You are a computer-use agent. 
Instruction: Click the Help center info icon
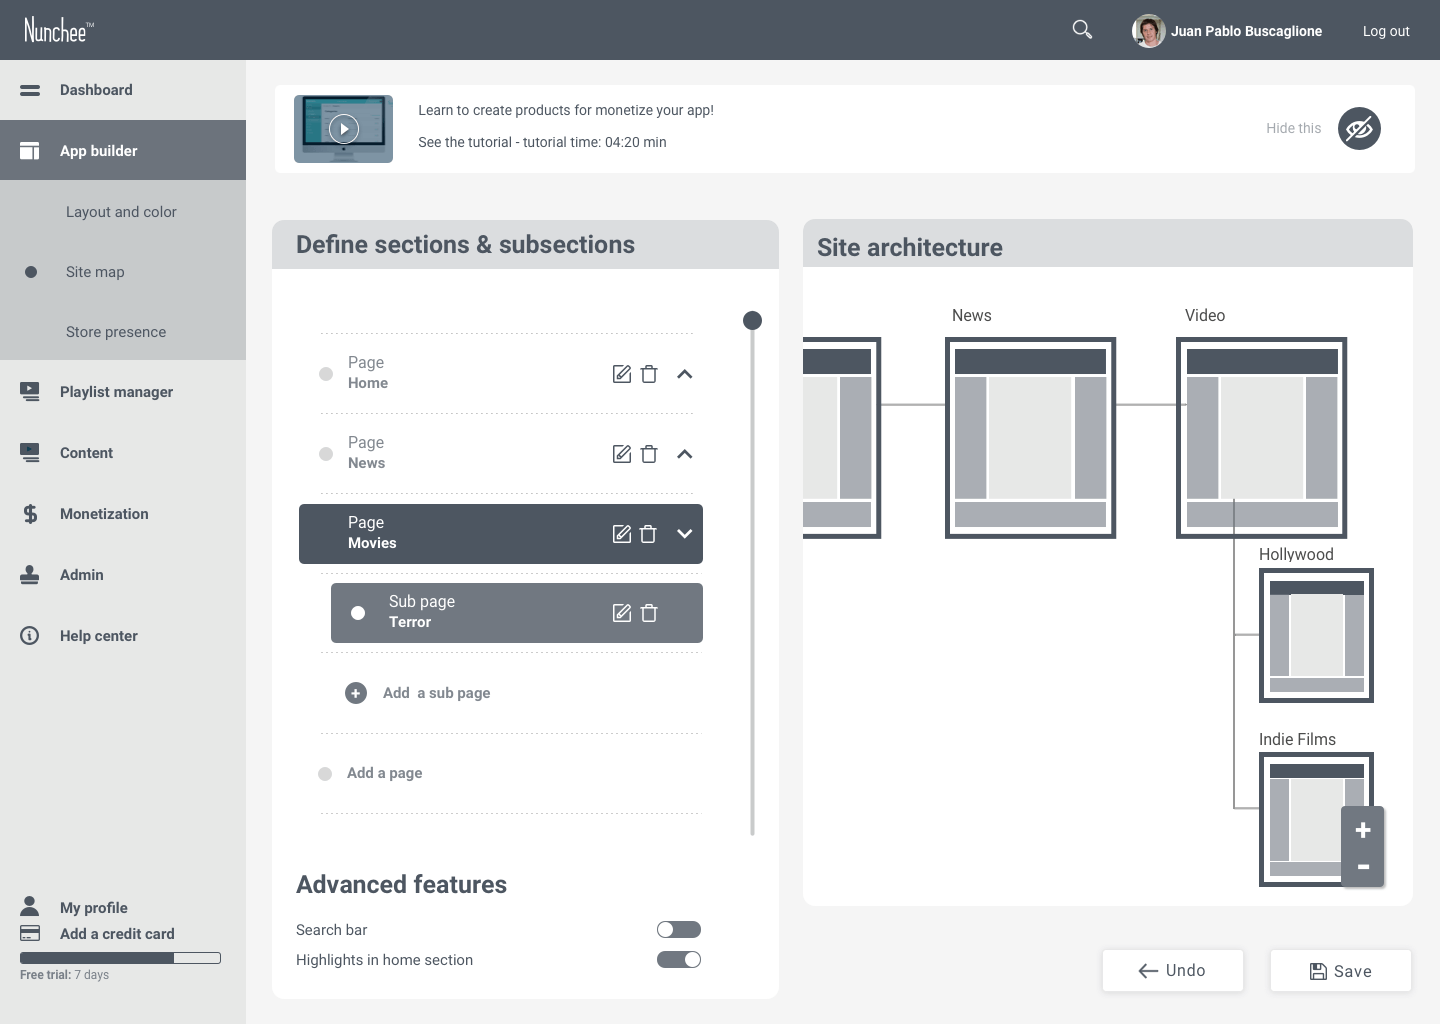(30, 636)
